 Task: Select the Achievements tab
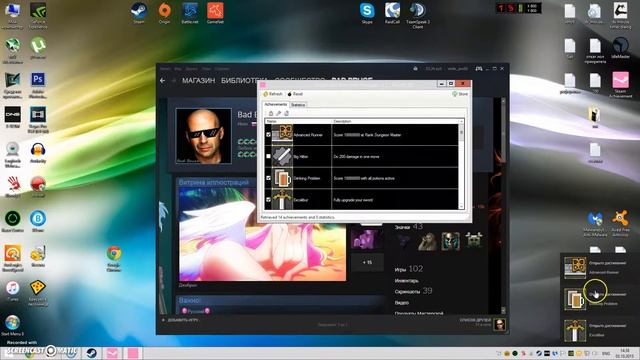pos(276,104)
